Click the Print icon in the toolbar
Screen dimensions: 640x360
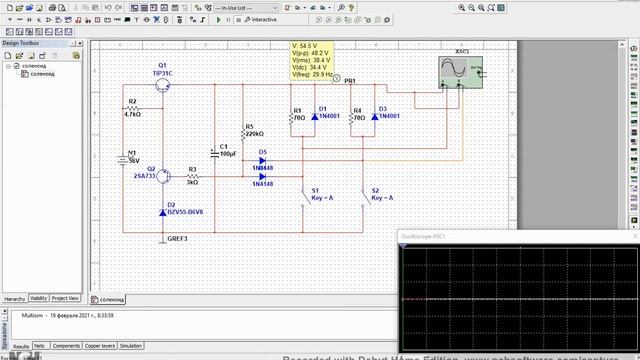(x=52, y=8)
